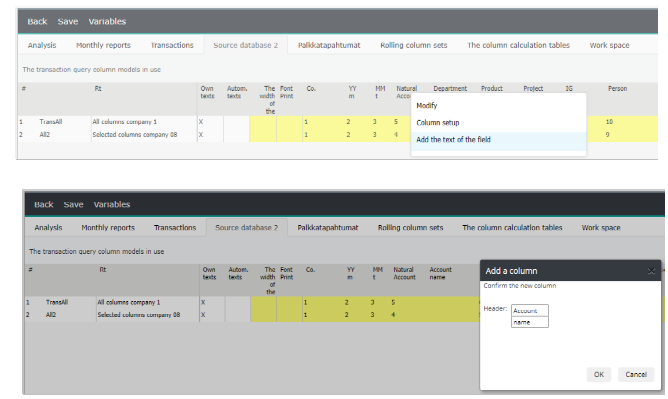Select Source database 2 tab in upper window

point(245,45)
